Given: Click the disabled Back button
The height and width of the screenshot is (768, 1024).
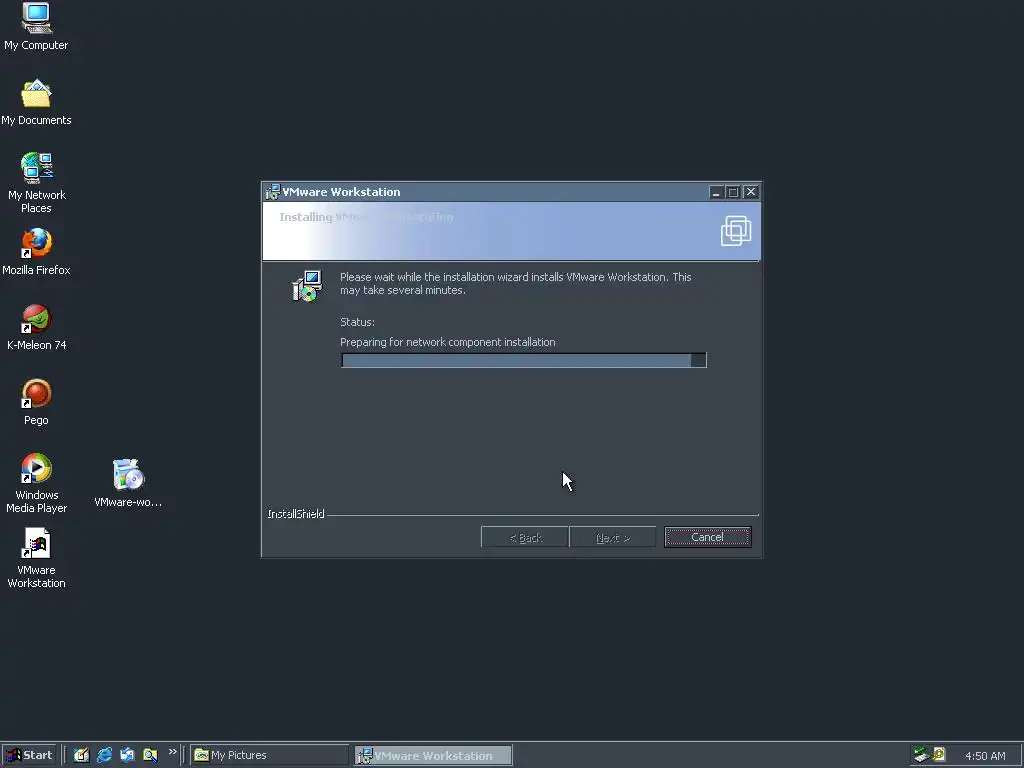Looking at the screenshot, I should coord(525,537).
